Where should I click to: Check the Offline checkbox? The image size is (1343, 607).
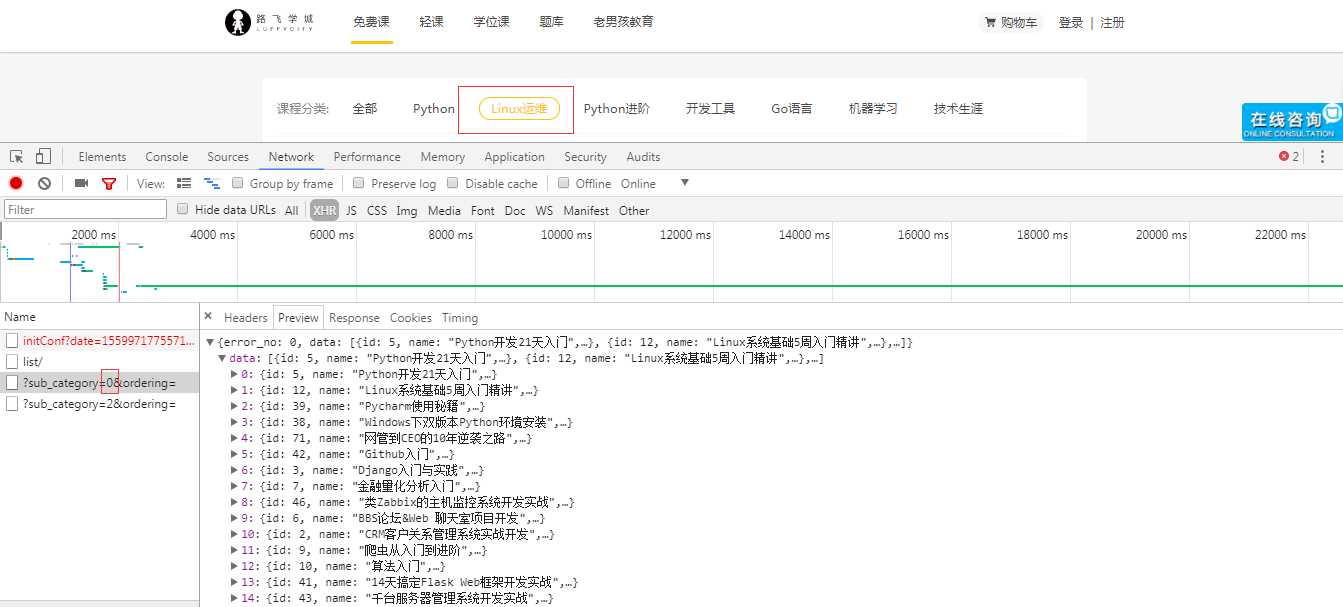point(564,183)
